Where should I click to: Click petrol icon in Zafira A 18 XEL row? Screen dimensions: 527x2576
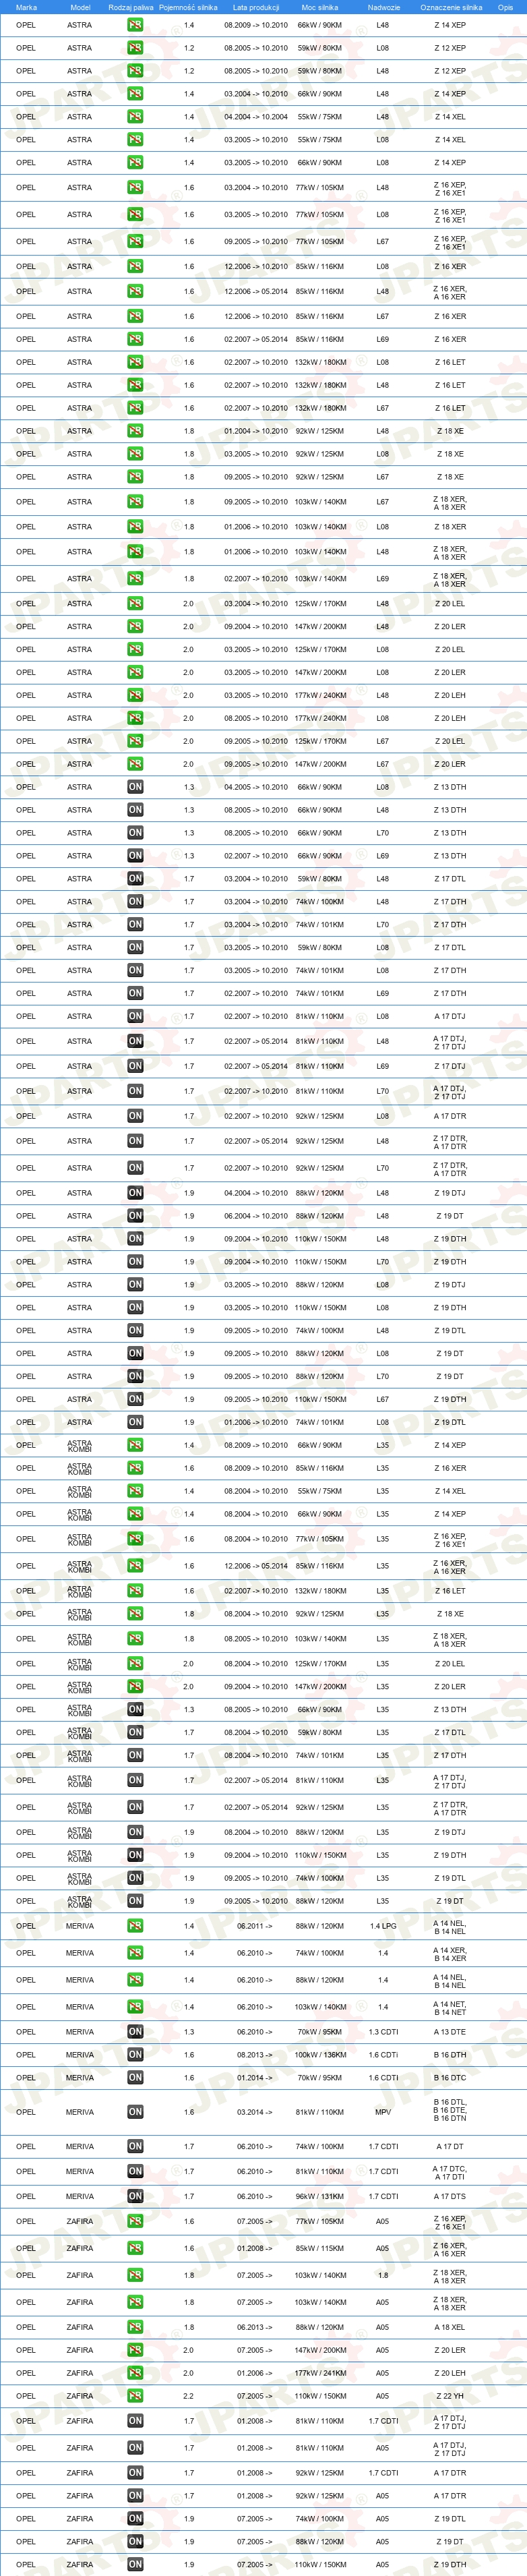coord(135,2327)
